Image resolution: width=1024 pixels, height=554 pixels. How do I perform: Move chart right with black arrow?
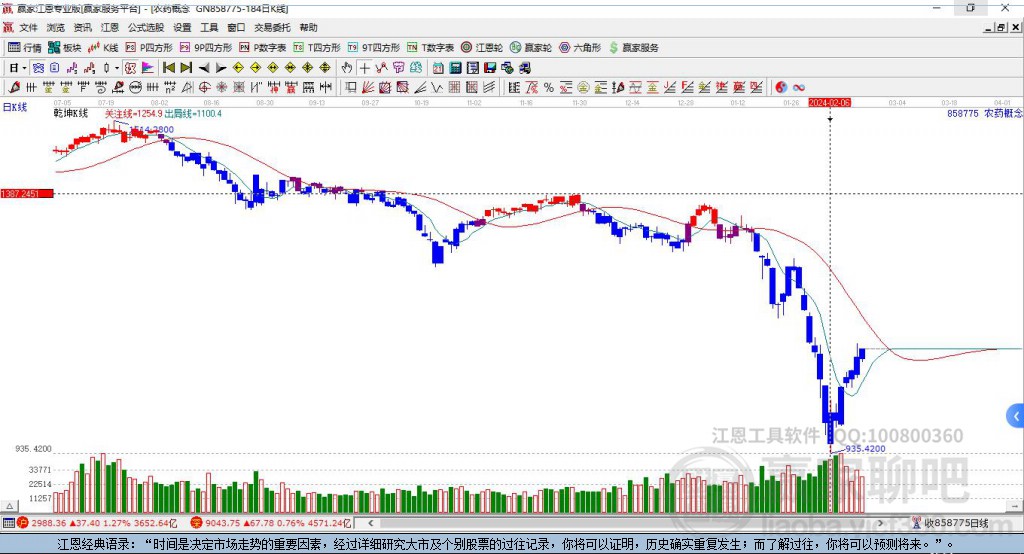(221, 68)
